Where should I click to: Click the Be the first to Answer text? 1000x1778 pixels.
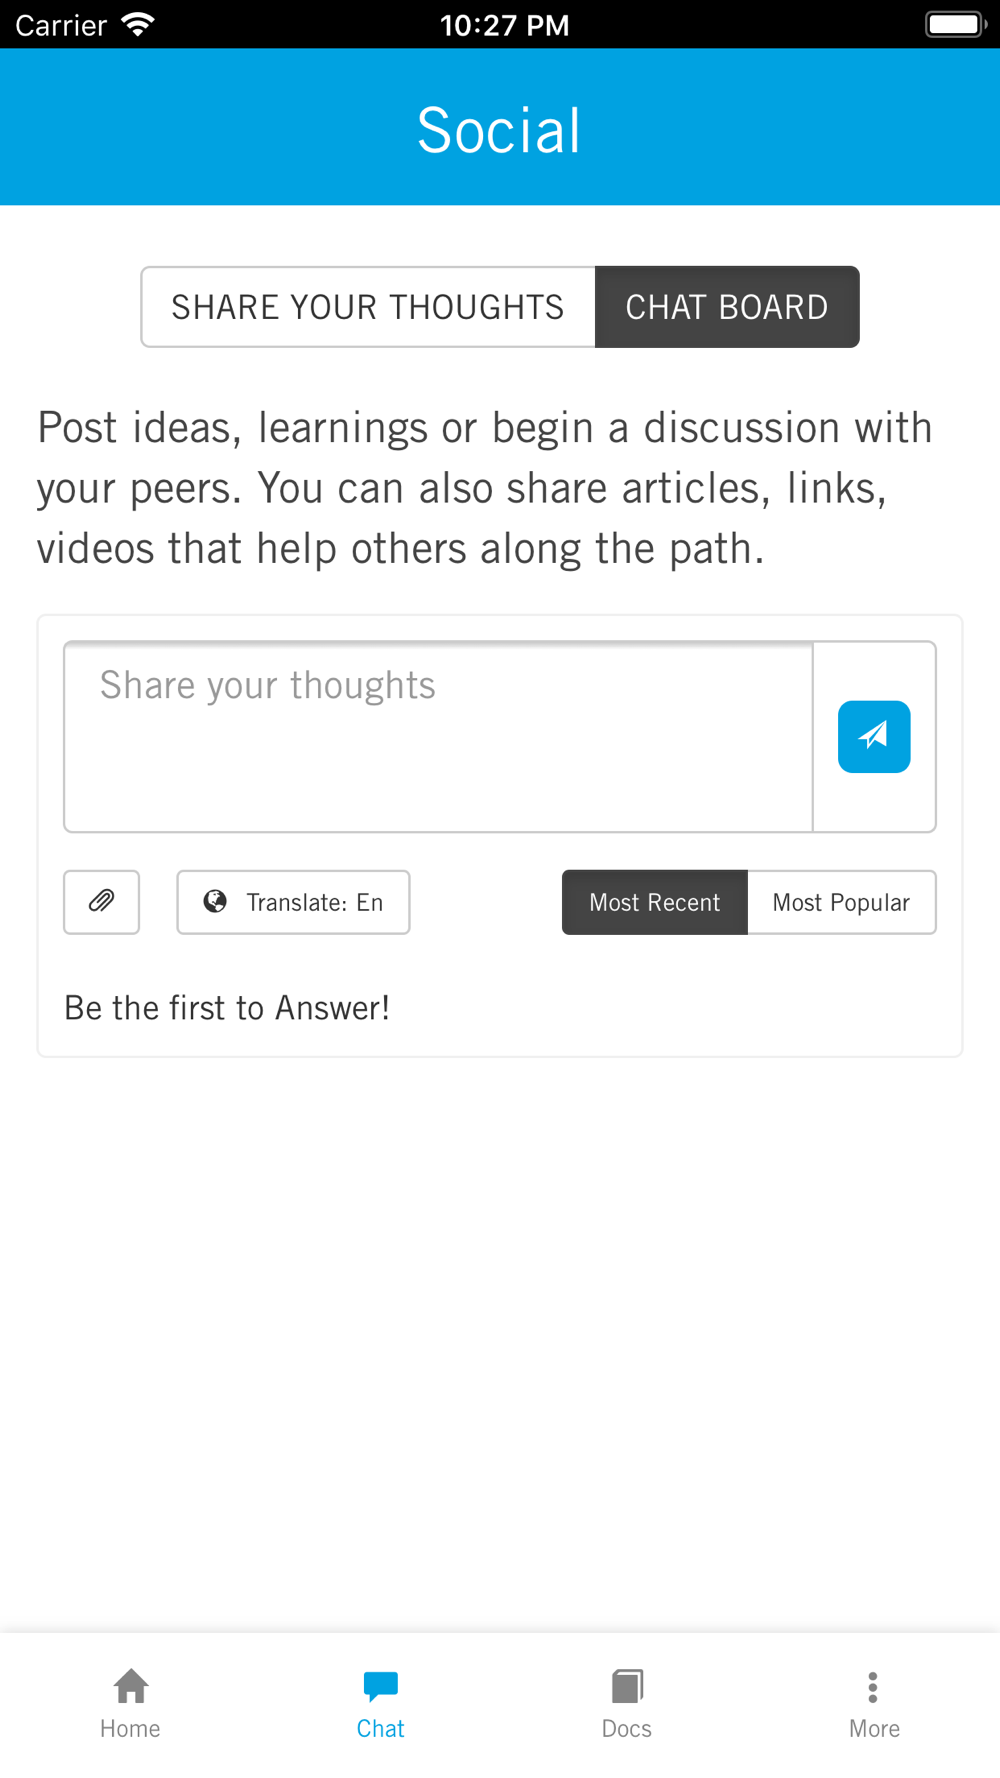tap(227, 1008)
